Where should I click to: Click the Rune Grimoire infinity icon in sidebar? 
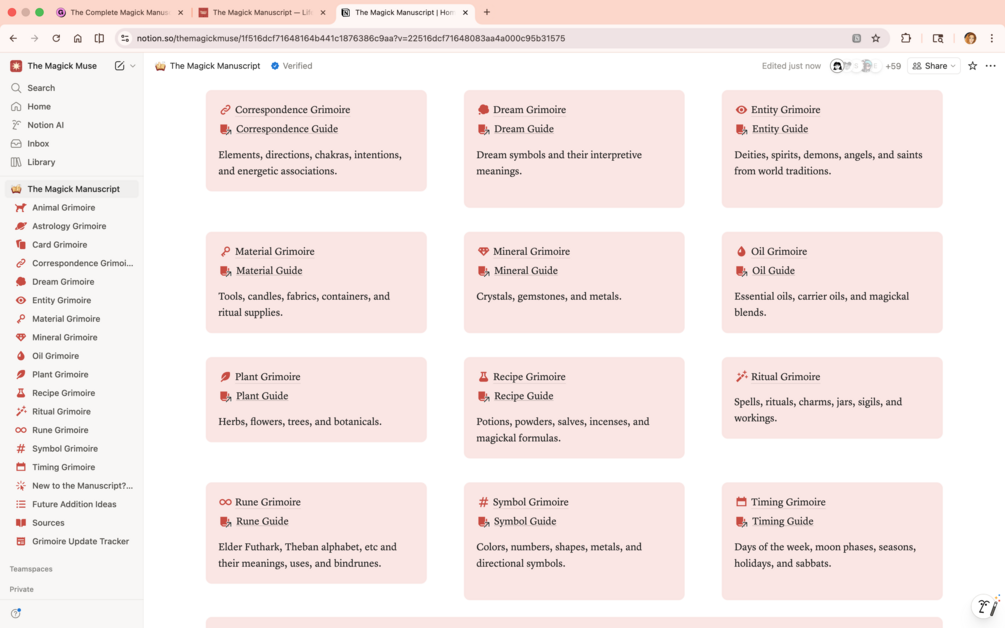click(21, 431)
